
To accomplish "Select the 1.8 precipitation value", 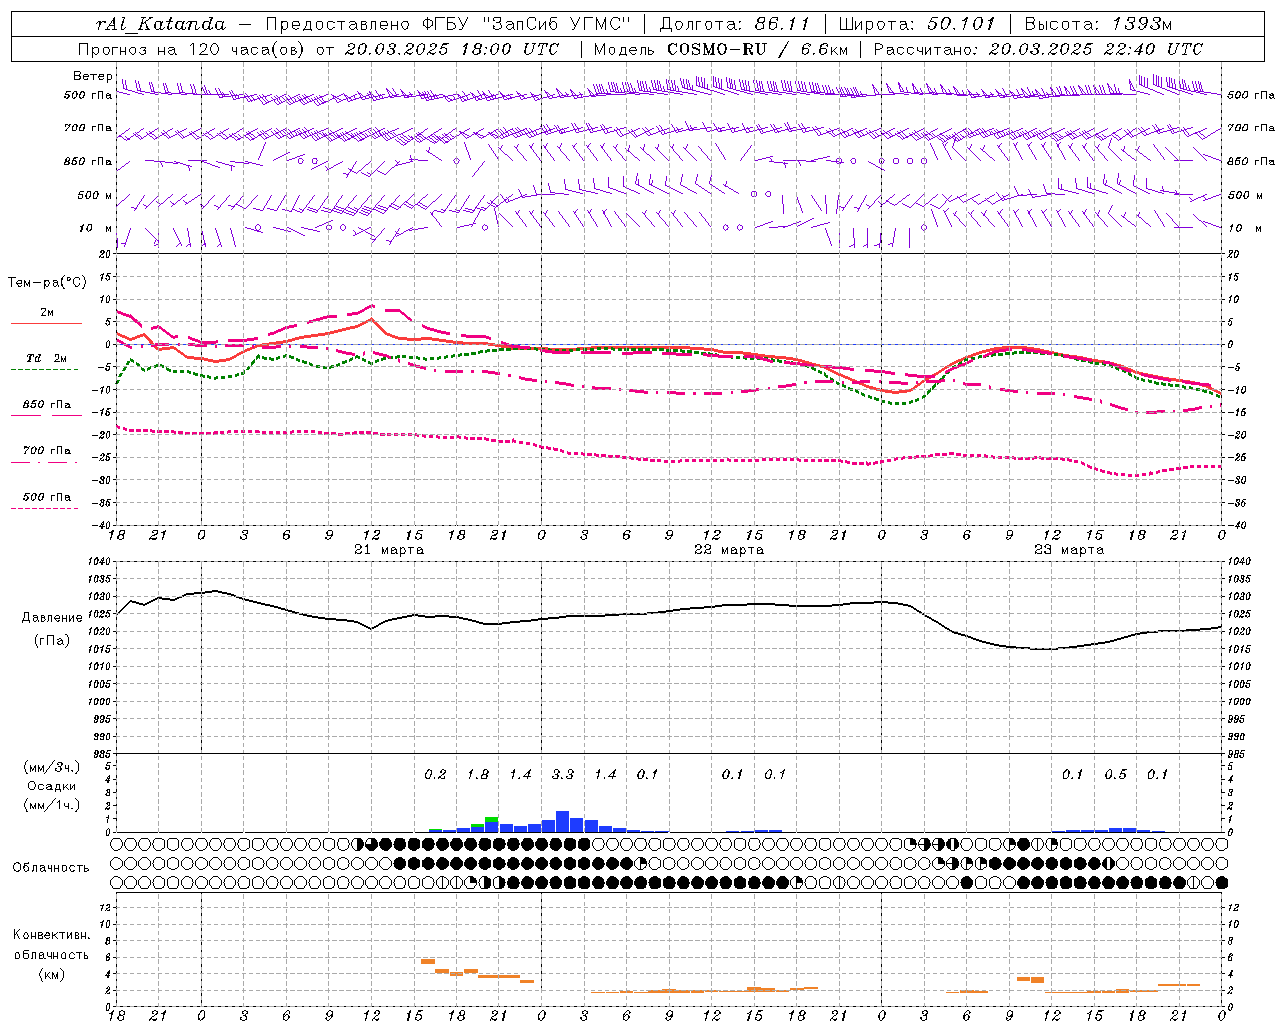I will click(478, 774).
